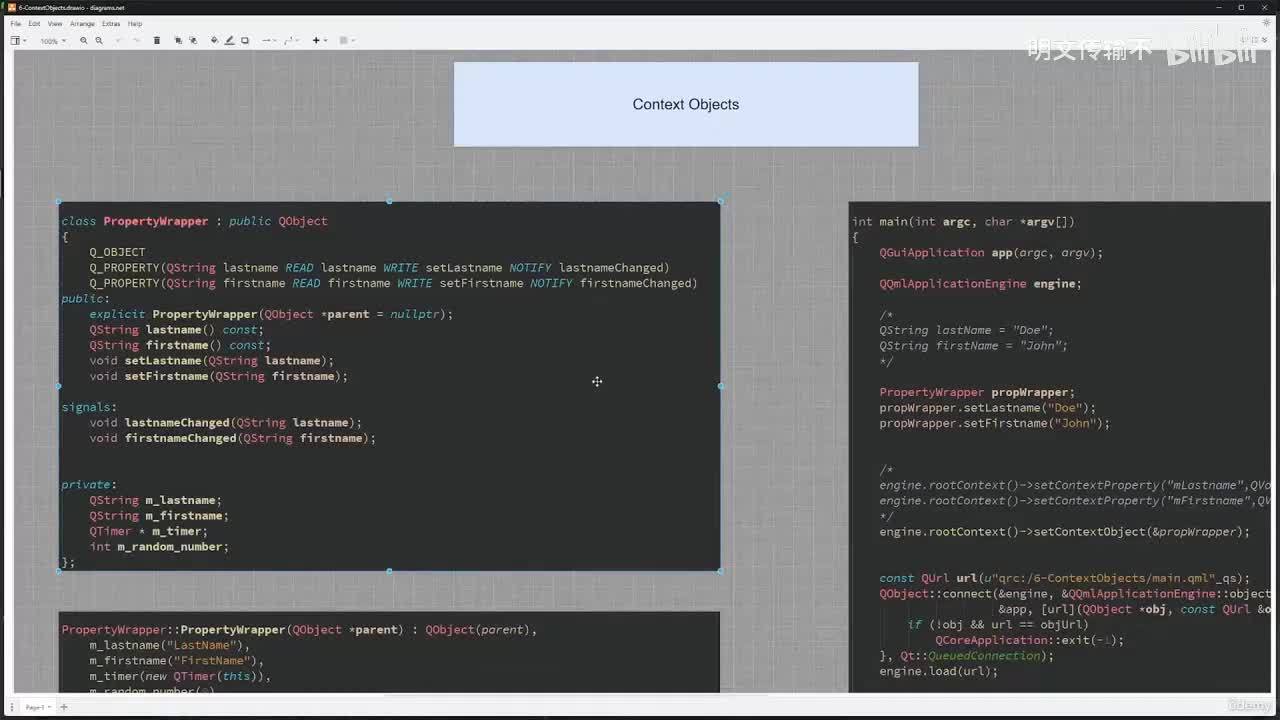Open the View menu
The image size is (1280, 720).
[55, 23]
